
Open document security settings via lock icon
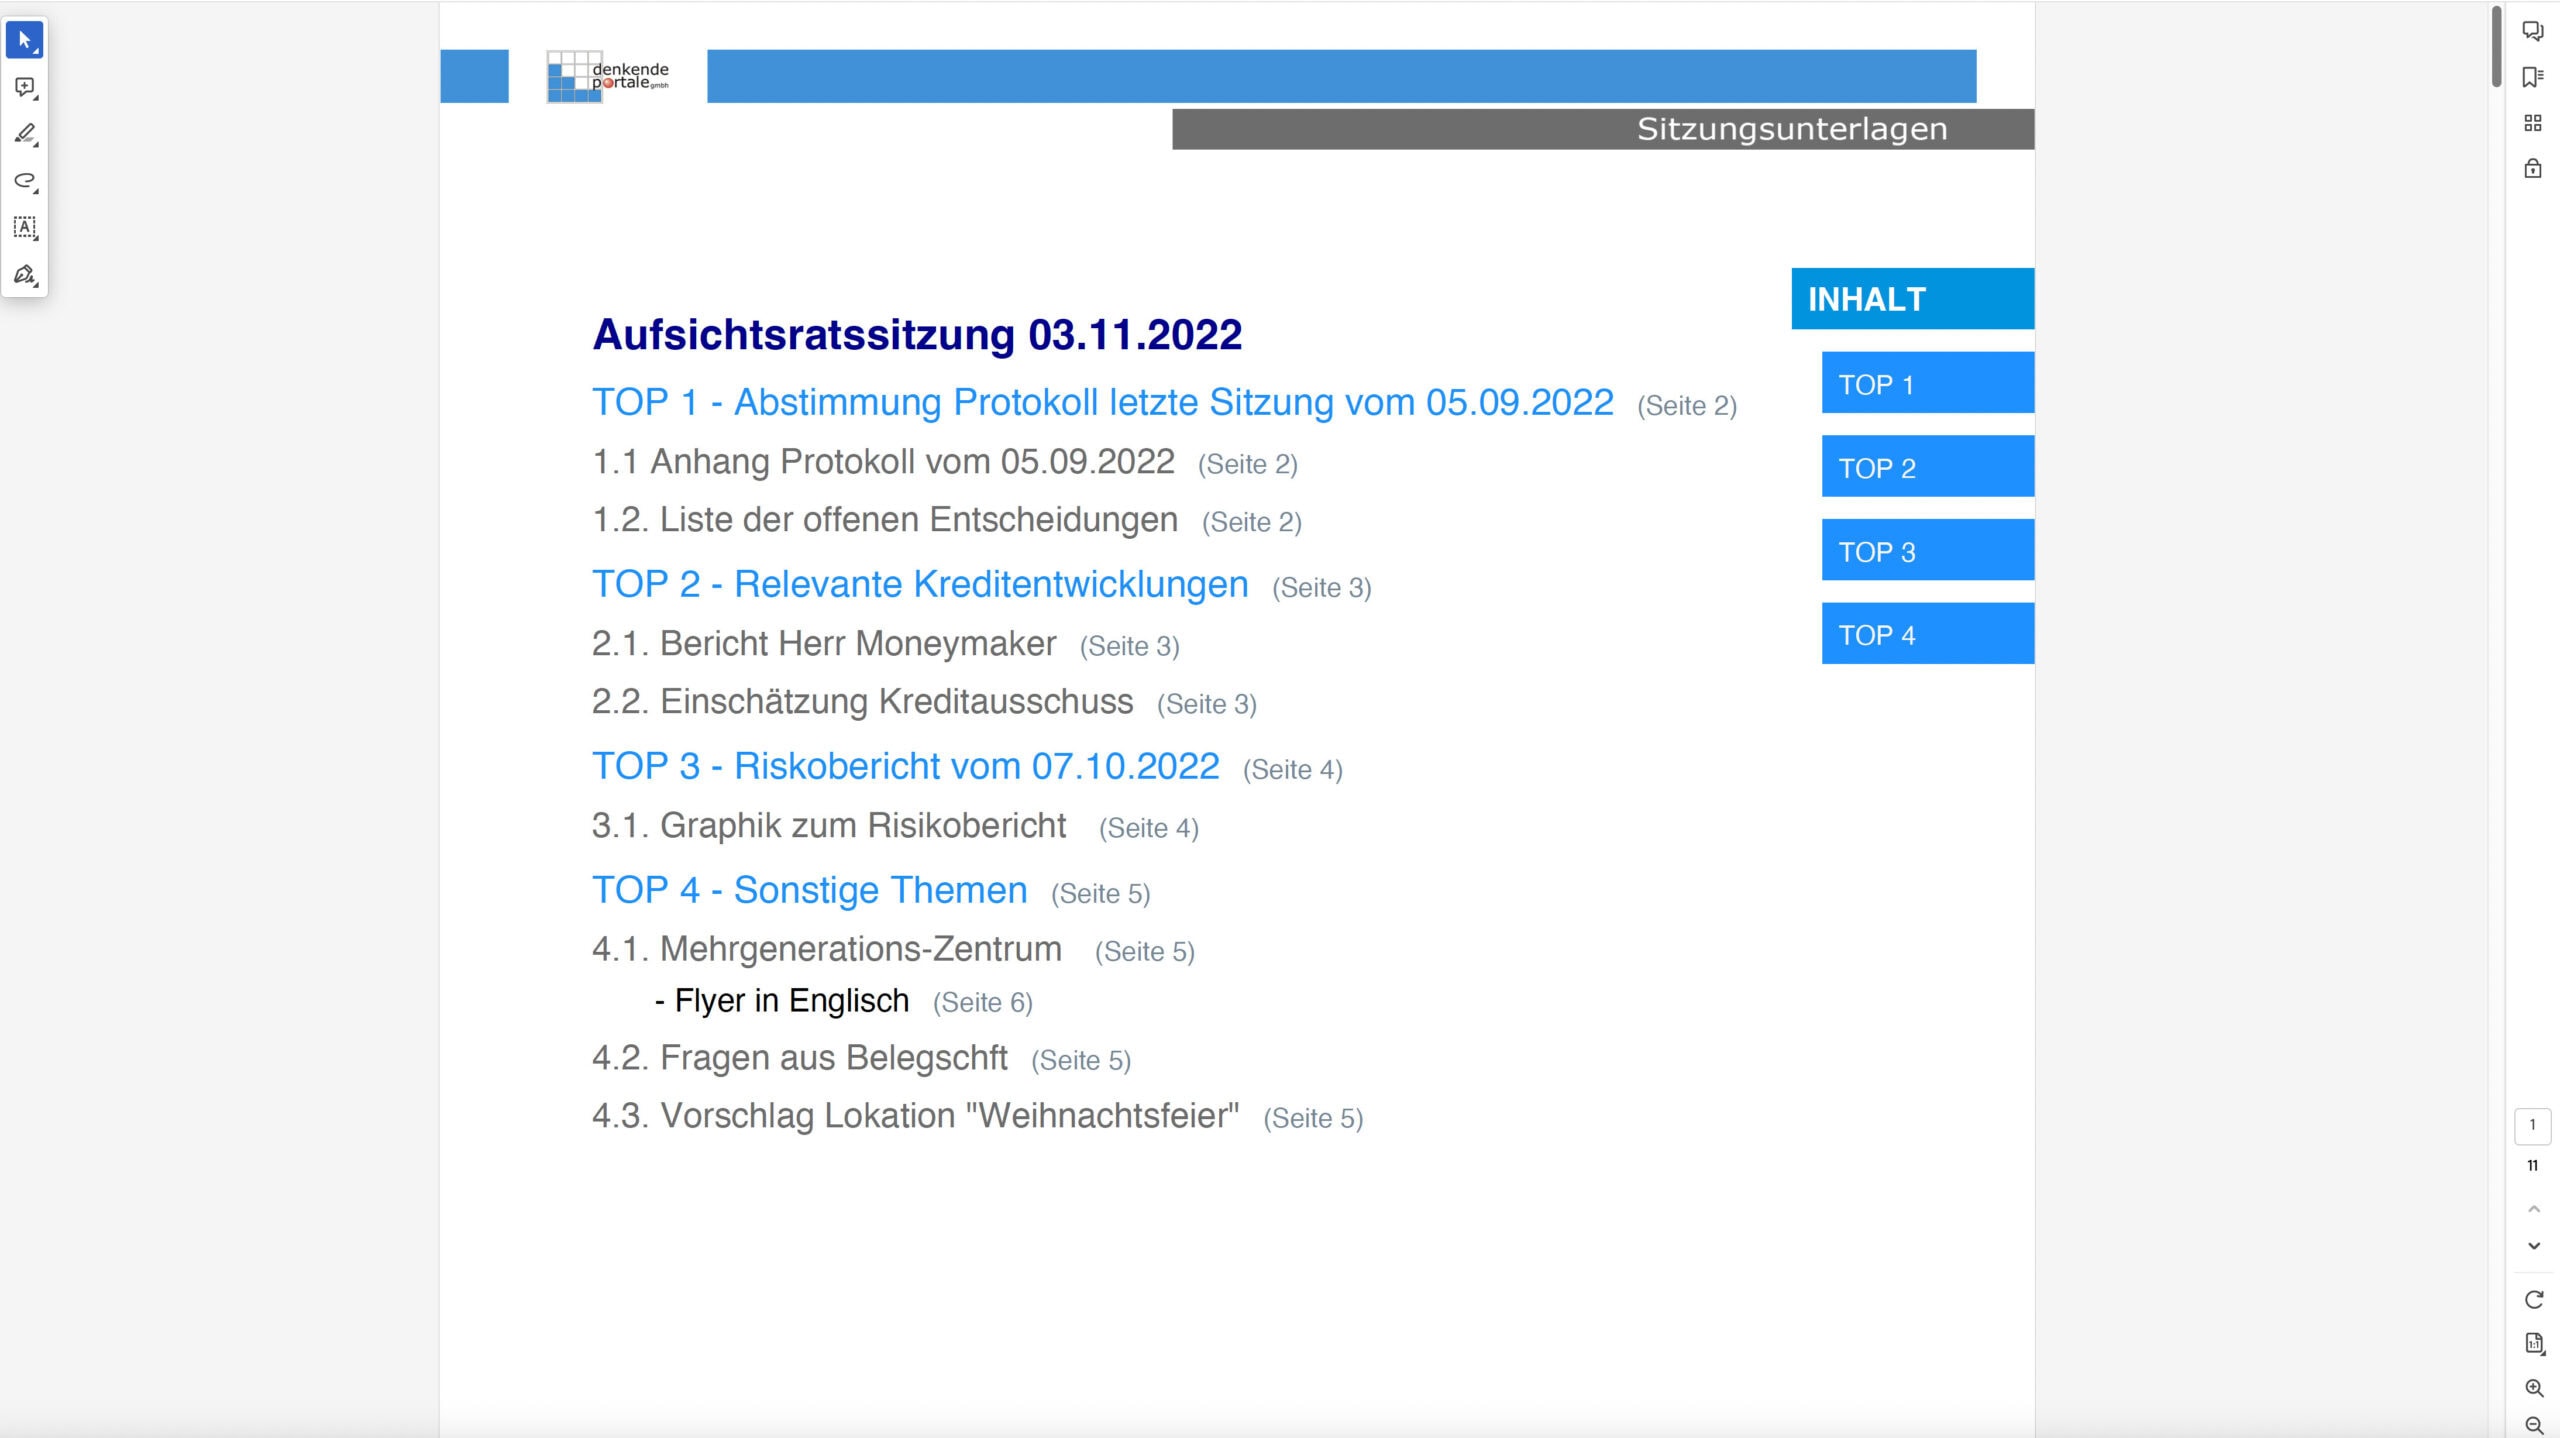[x=2534, y=168]
